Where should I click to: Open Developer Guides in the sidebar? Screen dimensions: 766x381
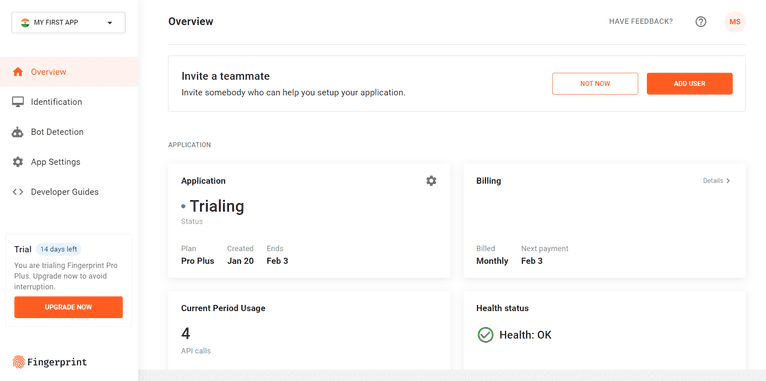[x=69, y=192]
